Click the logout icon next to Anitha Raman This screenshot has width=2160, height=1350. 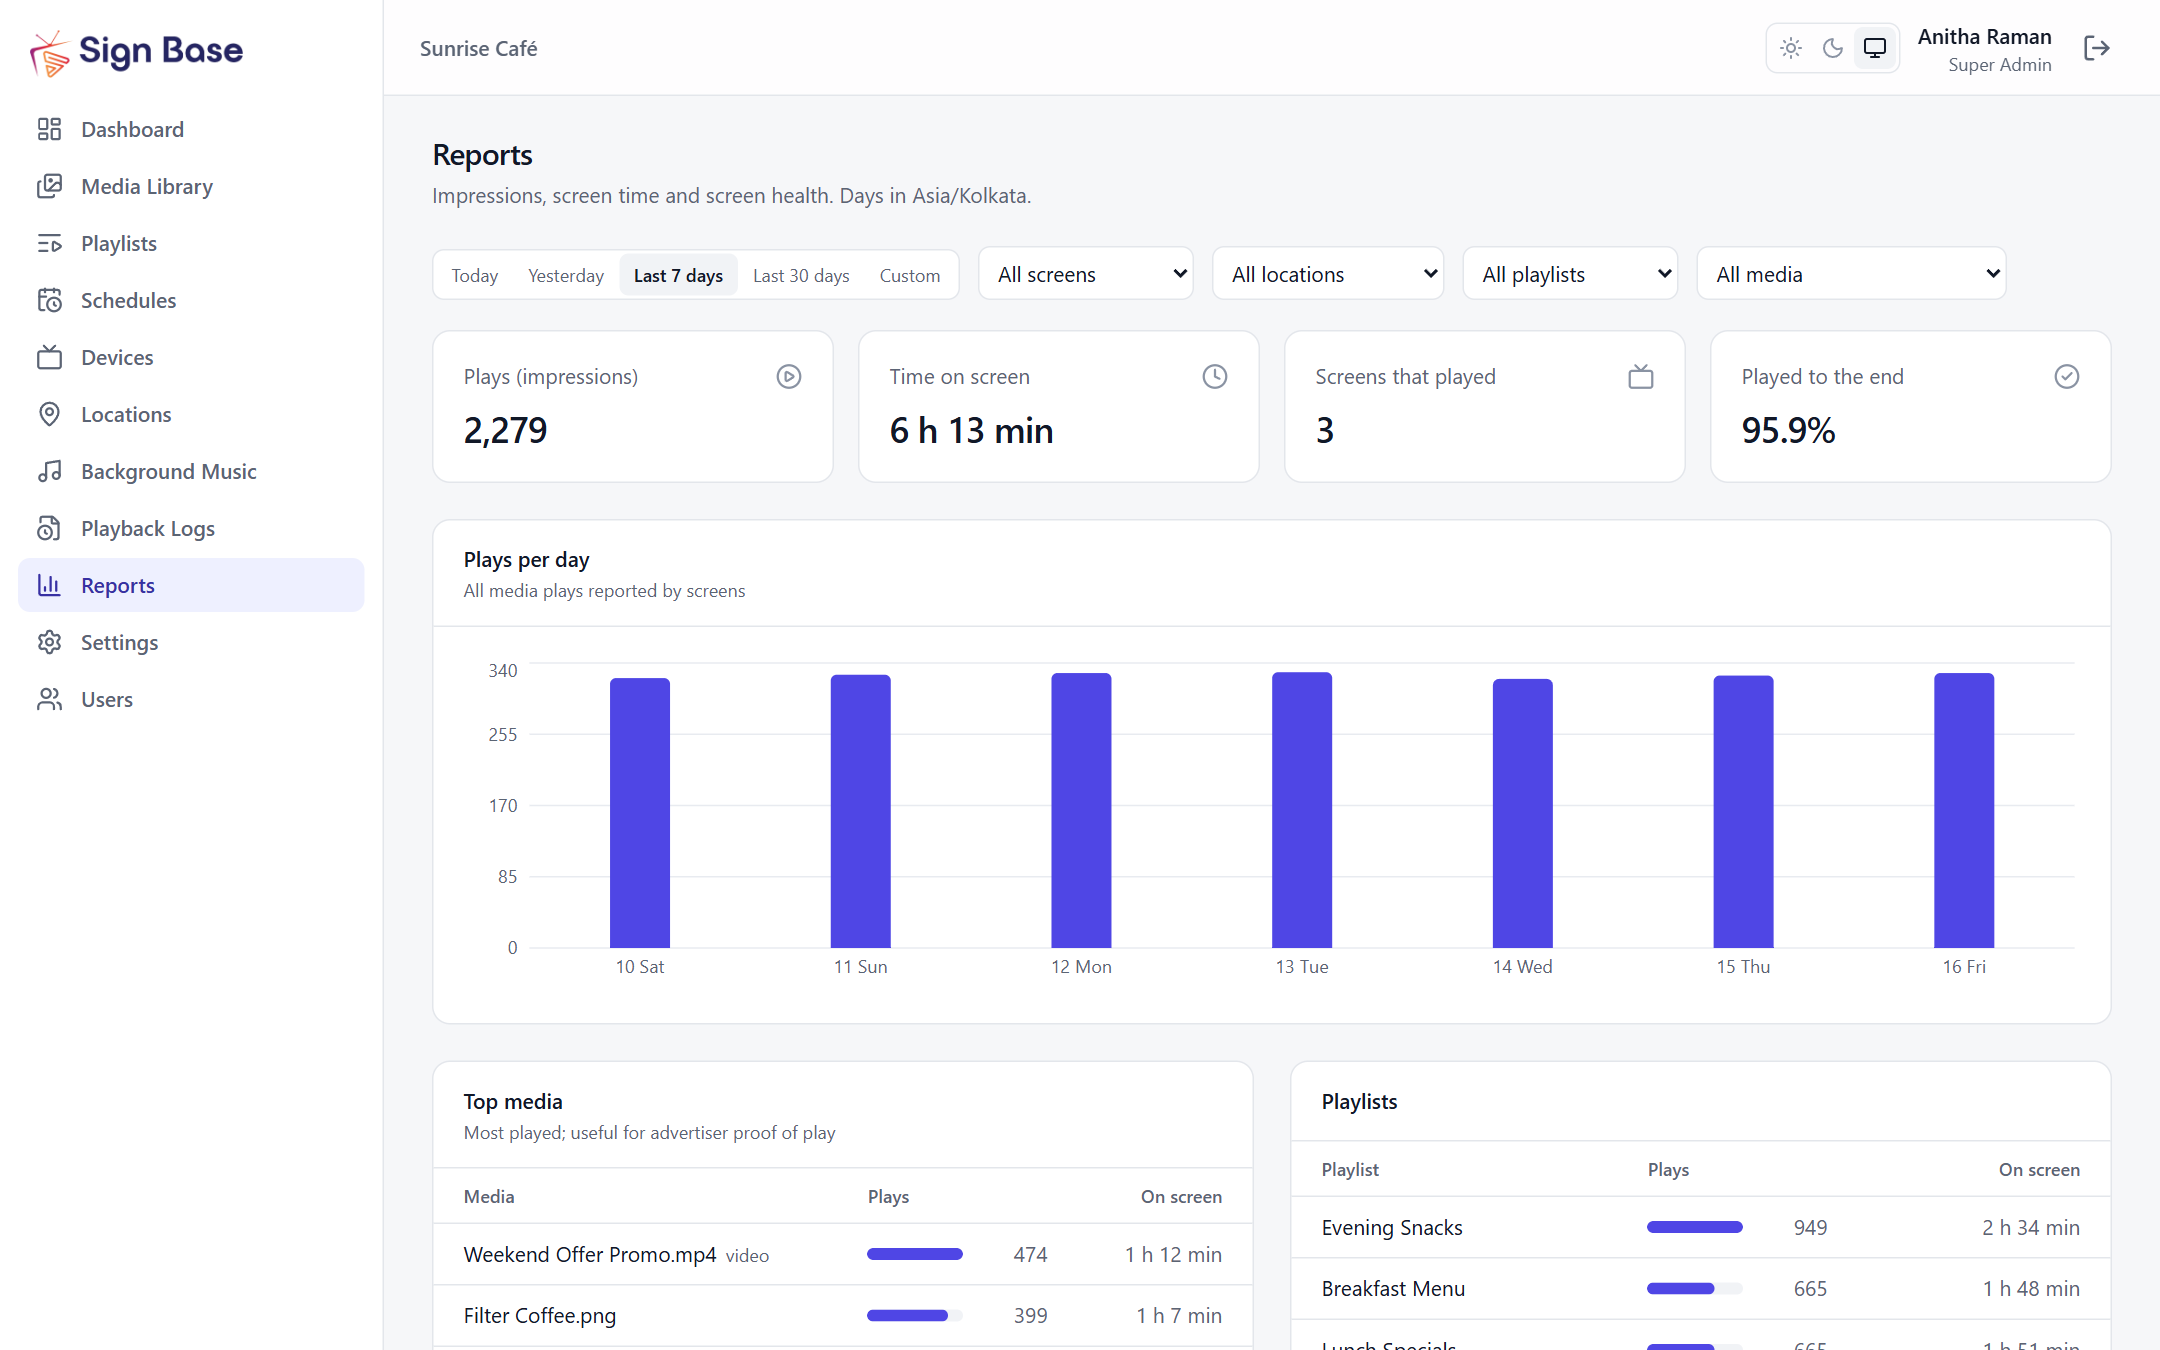pyautogui.click(x=2096, y=48)
